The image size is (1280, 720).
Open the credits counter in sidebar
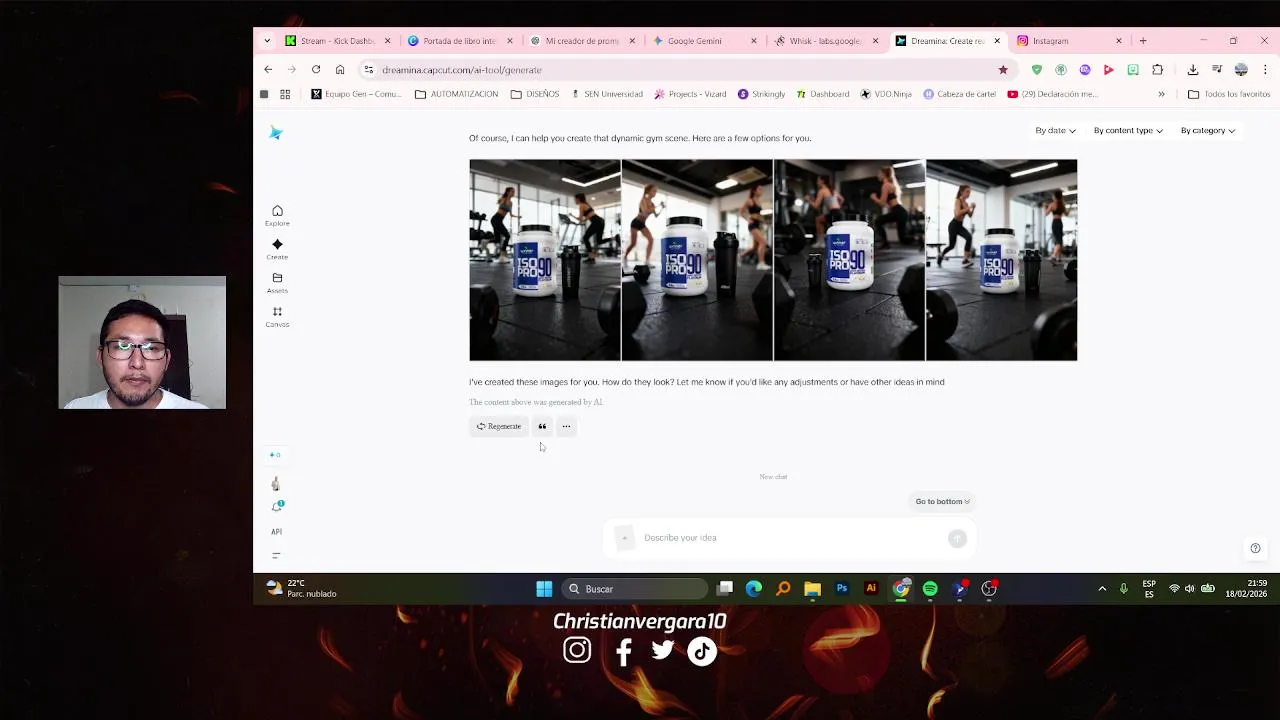click(275, 455)
